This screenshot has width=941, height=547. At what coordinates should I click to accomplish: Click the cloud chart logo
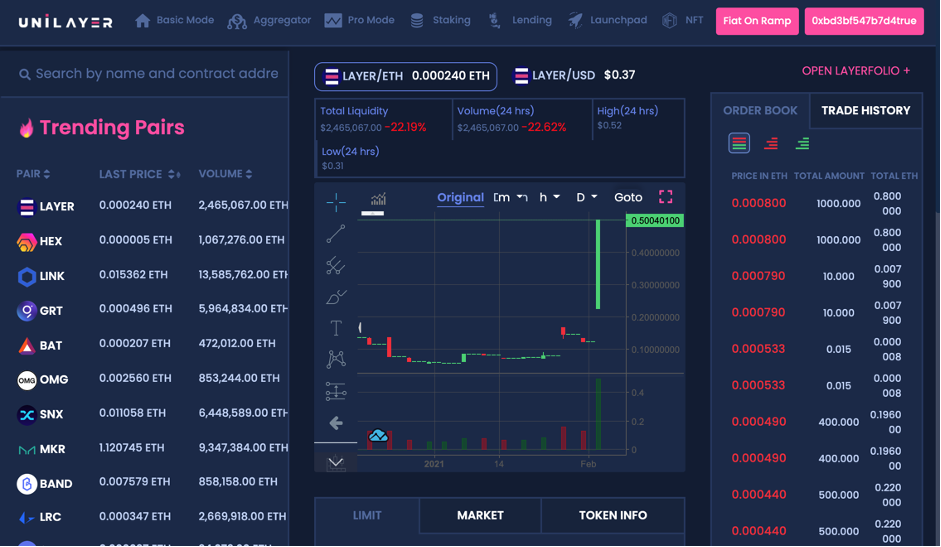(x=378, y=435)
